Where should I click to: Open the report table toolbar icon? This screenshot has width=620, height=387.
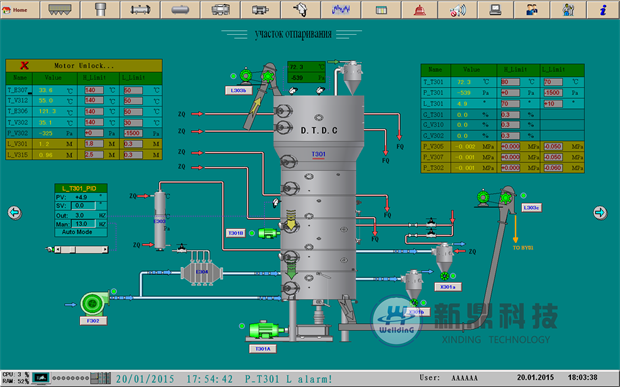tap(381, 9)
